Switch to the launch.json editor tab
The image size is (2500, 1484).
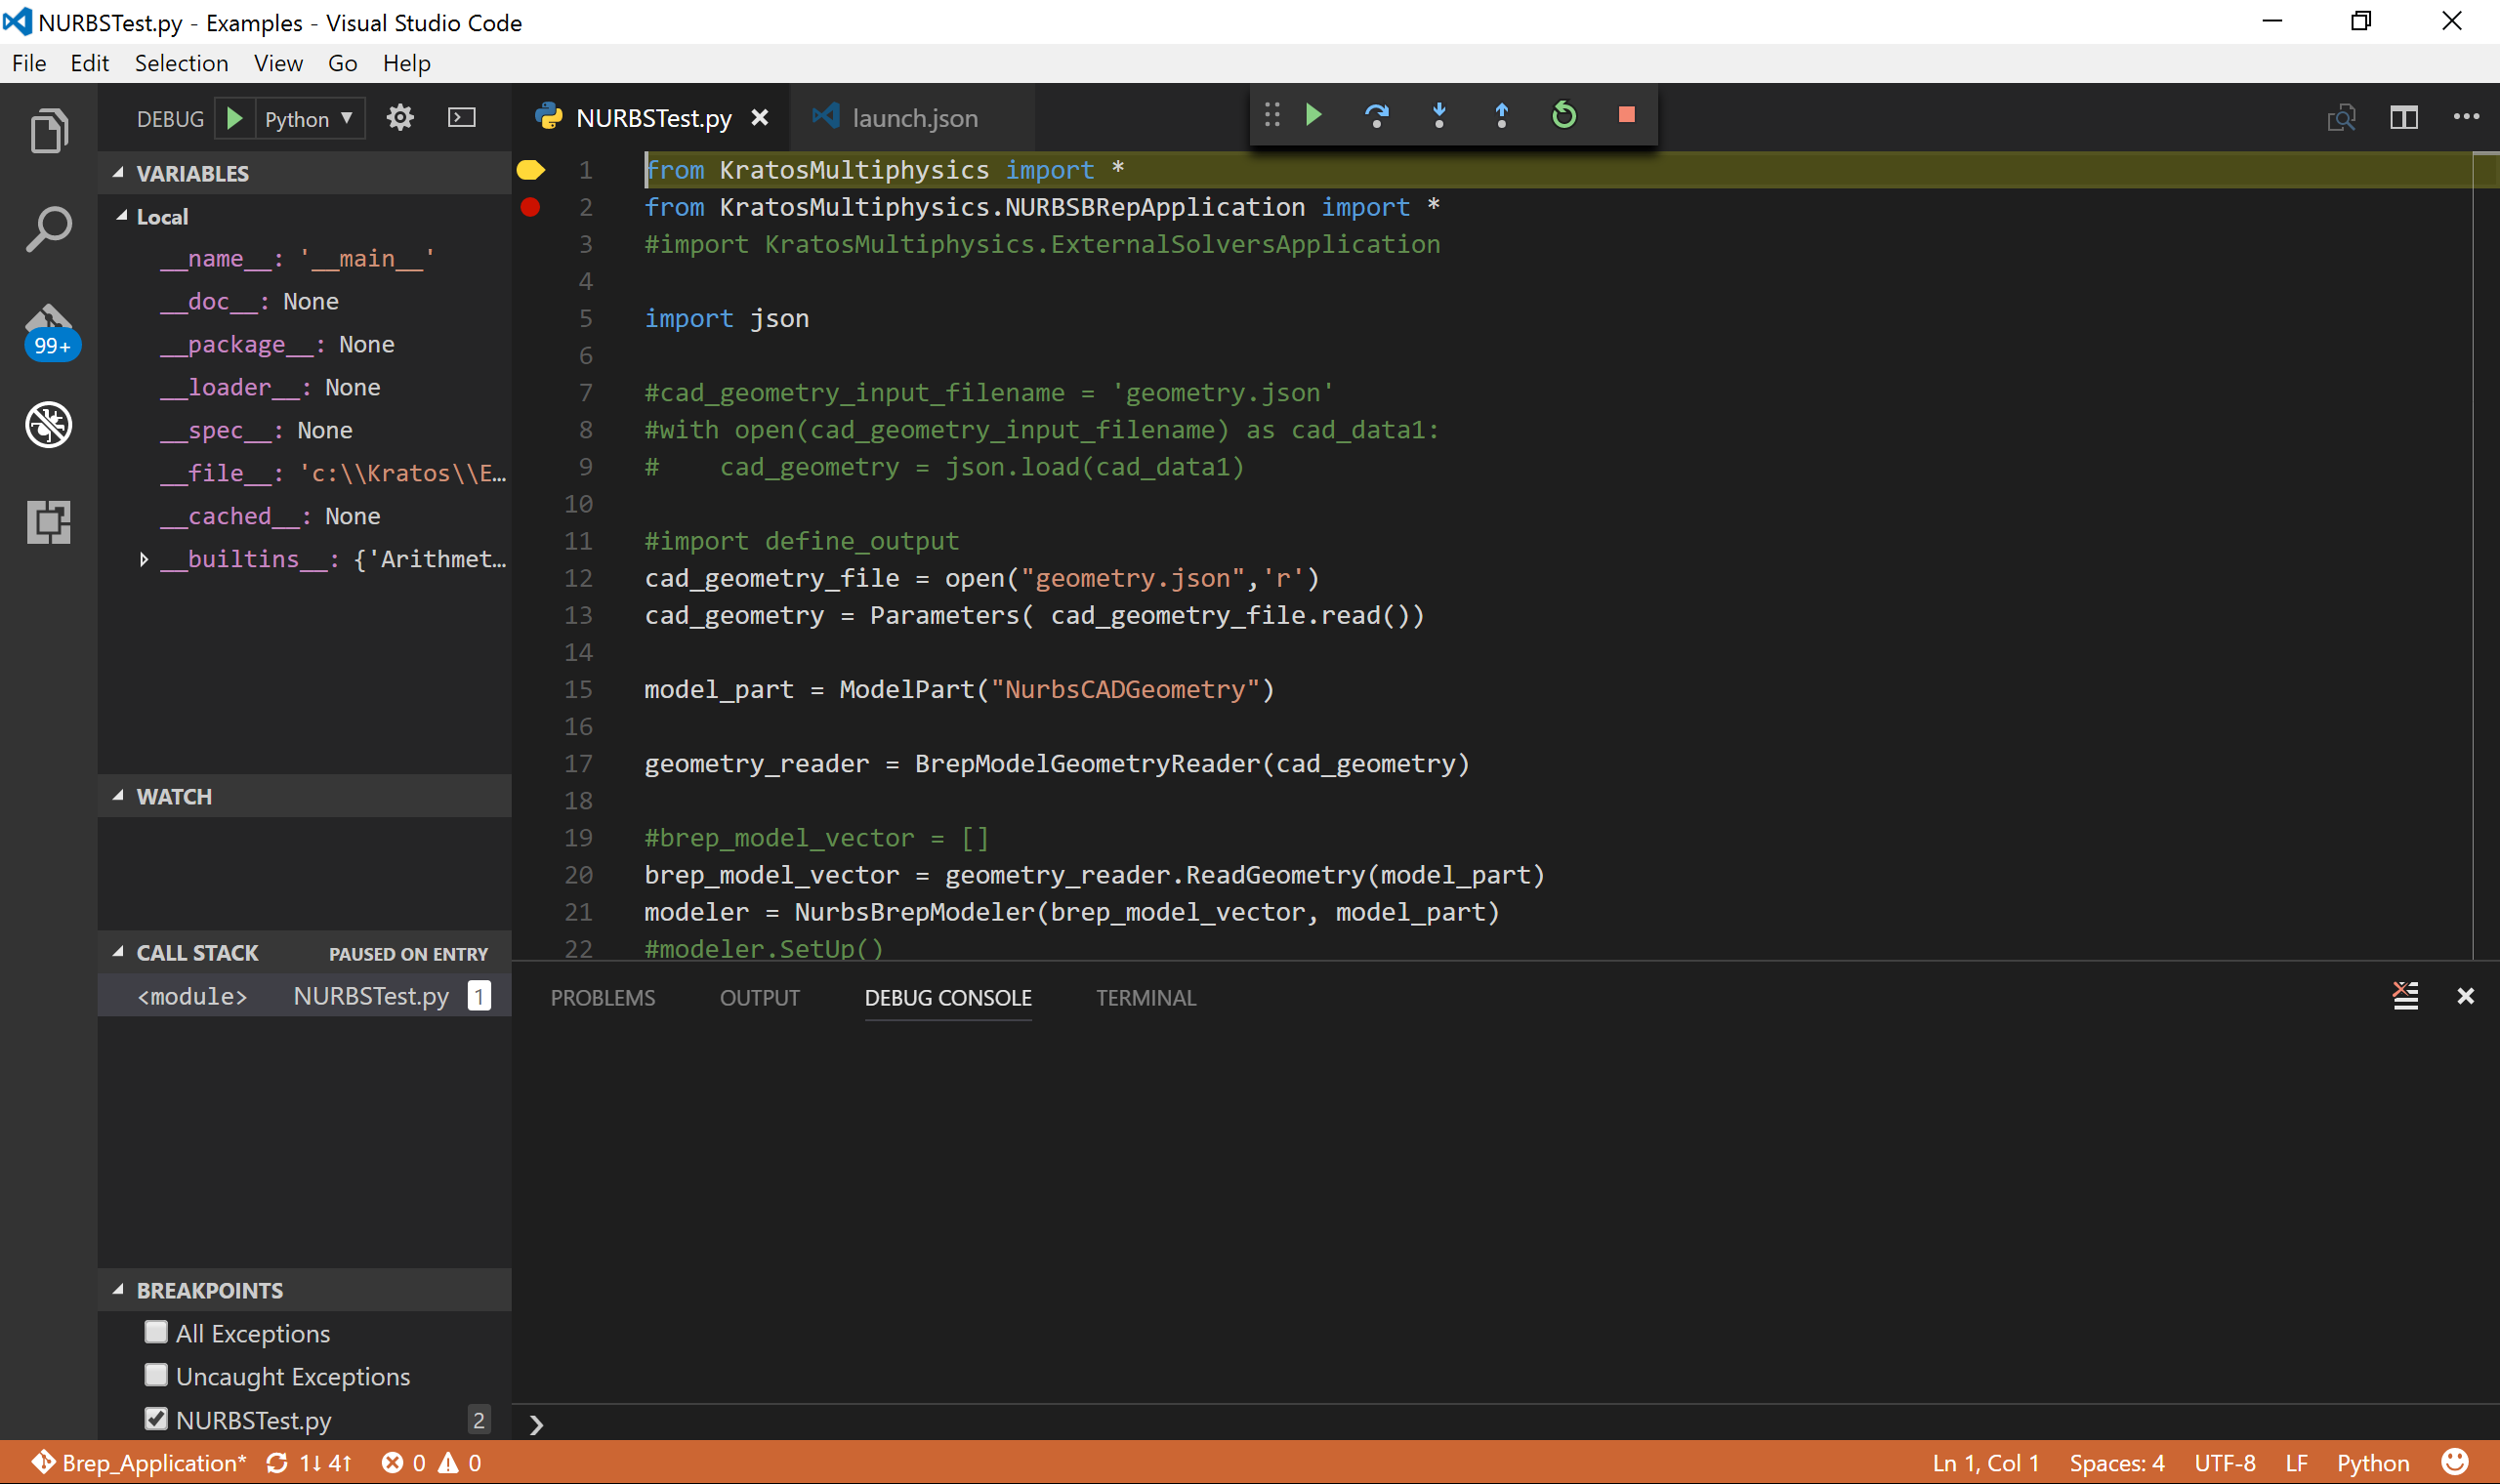click(x=913, y=118)
